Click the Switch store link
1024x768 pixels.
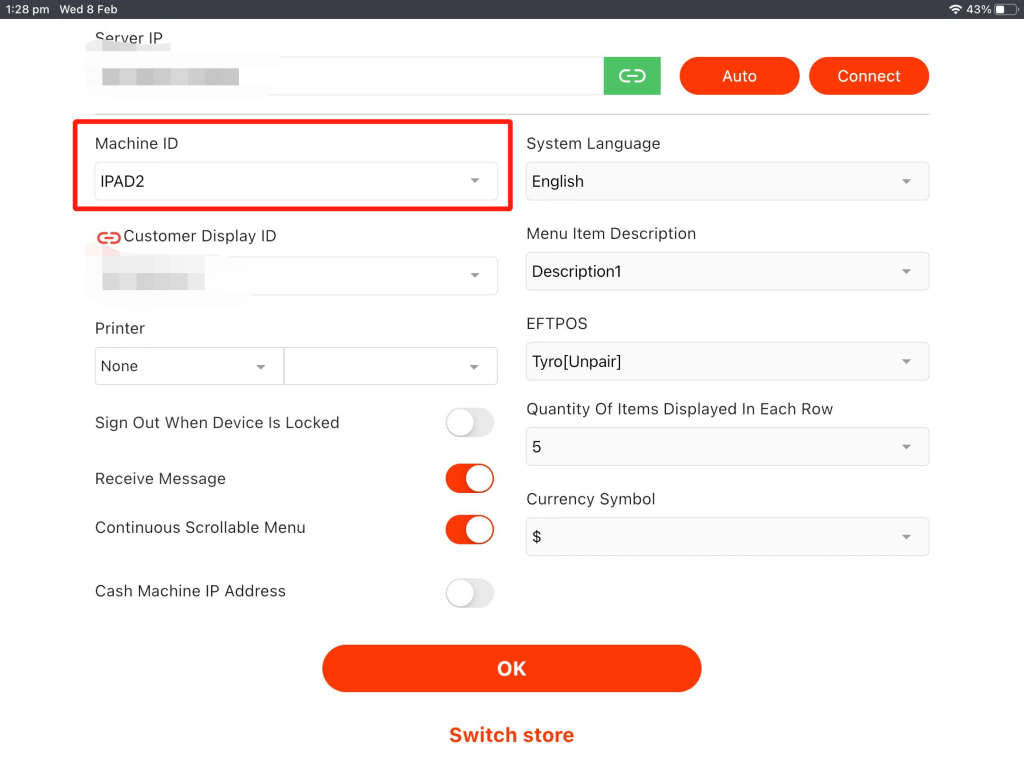[511, 735]
